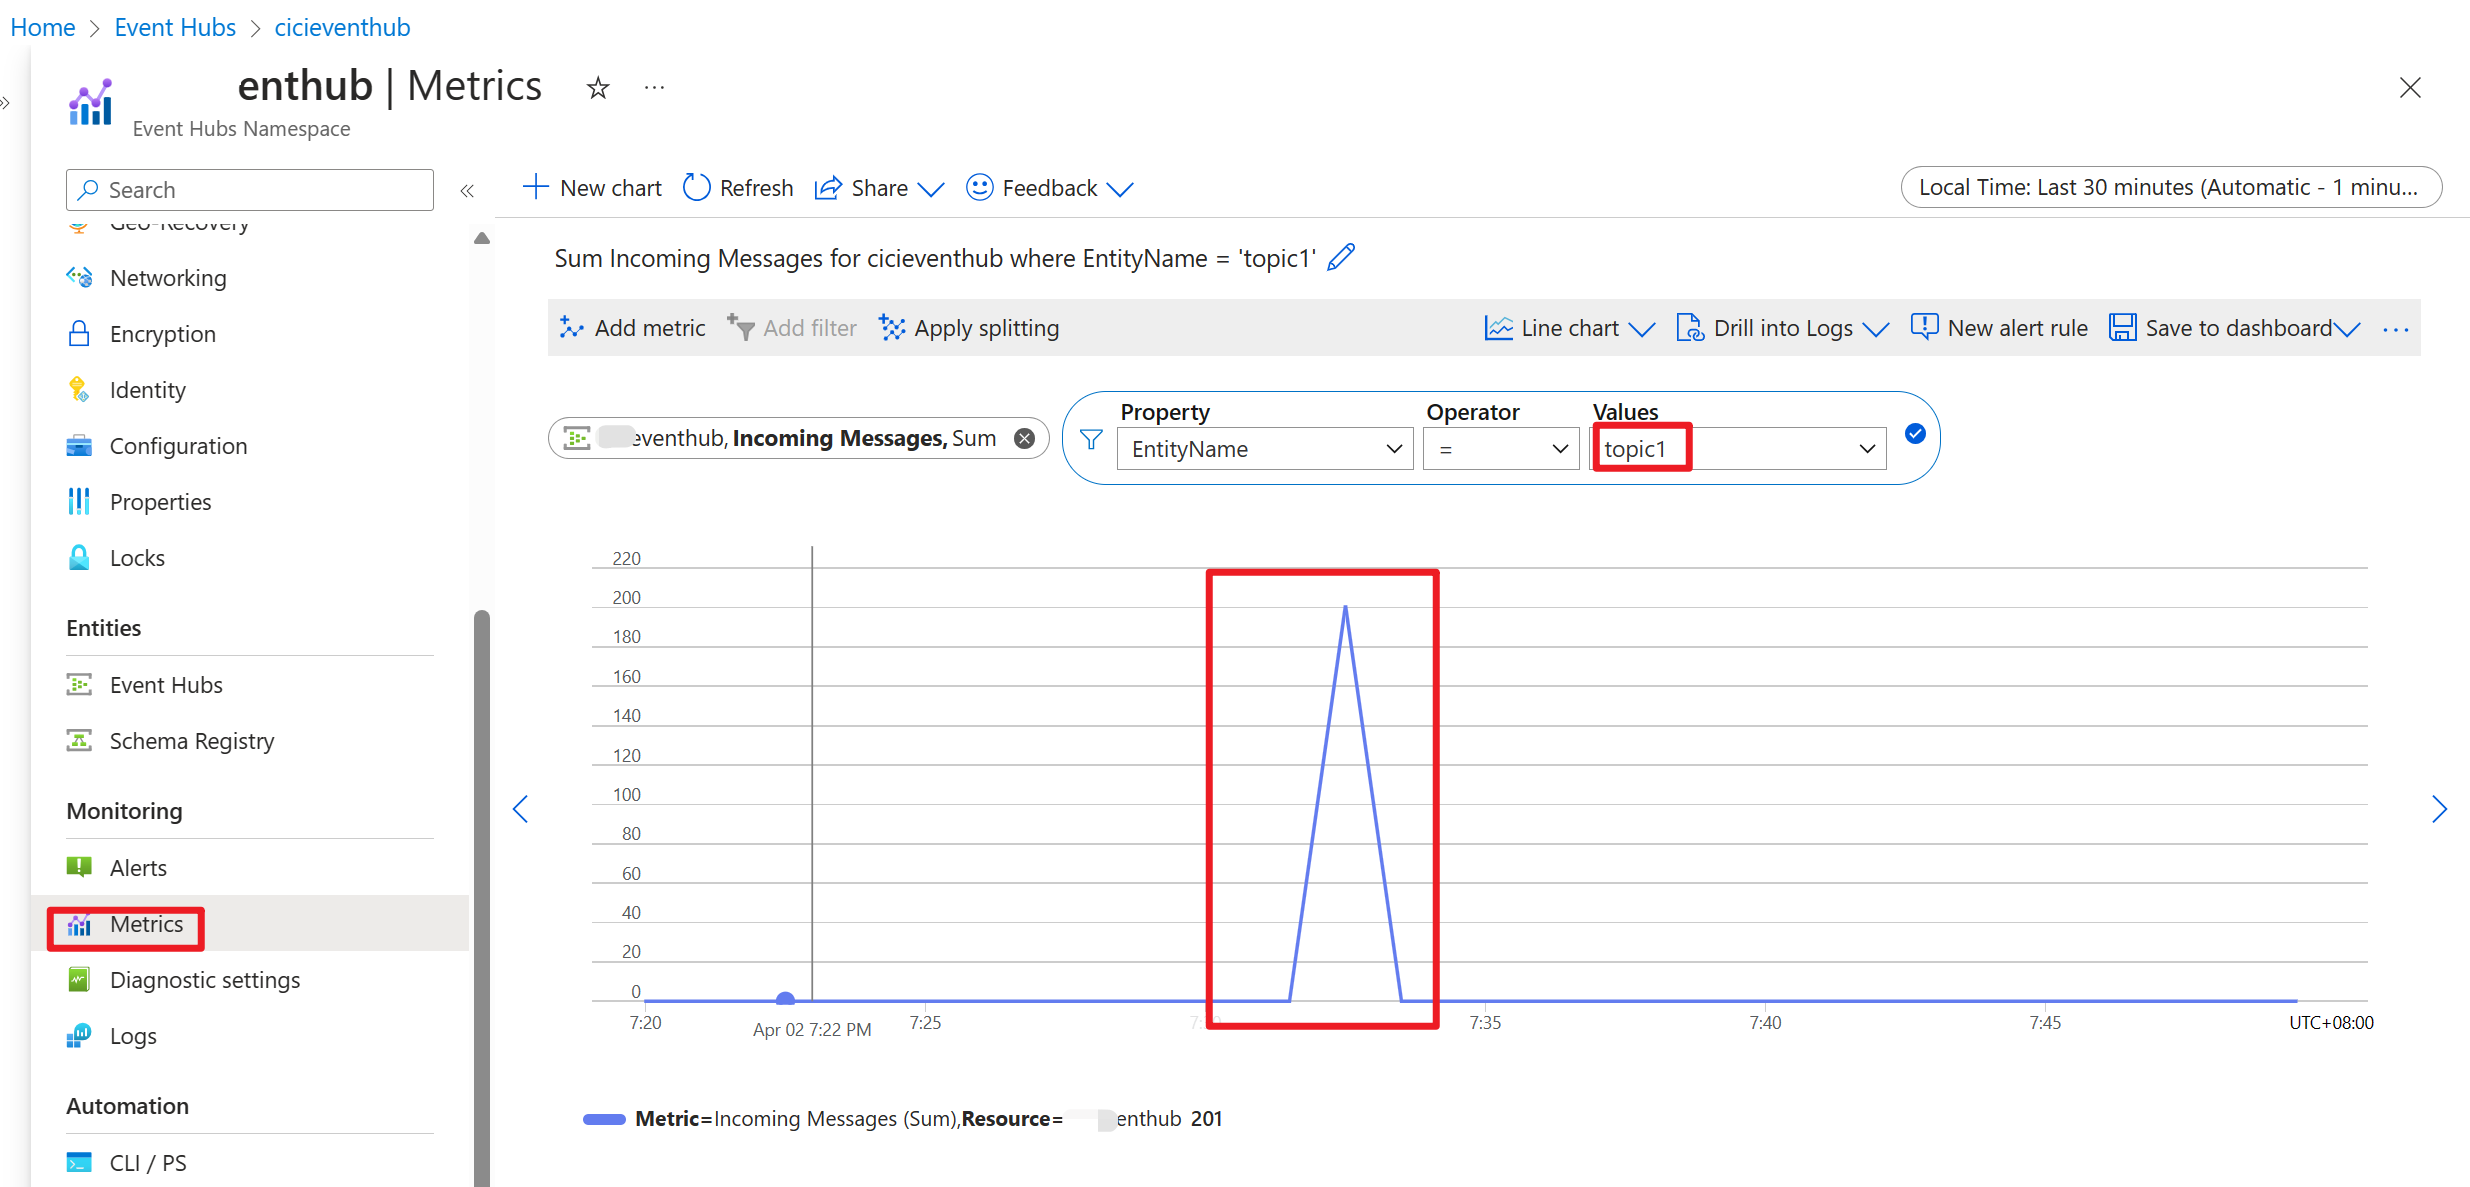Click the sidebar scroll up arrow

(x=482, y=238)
